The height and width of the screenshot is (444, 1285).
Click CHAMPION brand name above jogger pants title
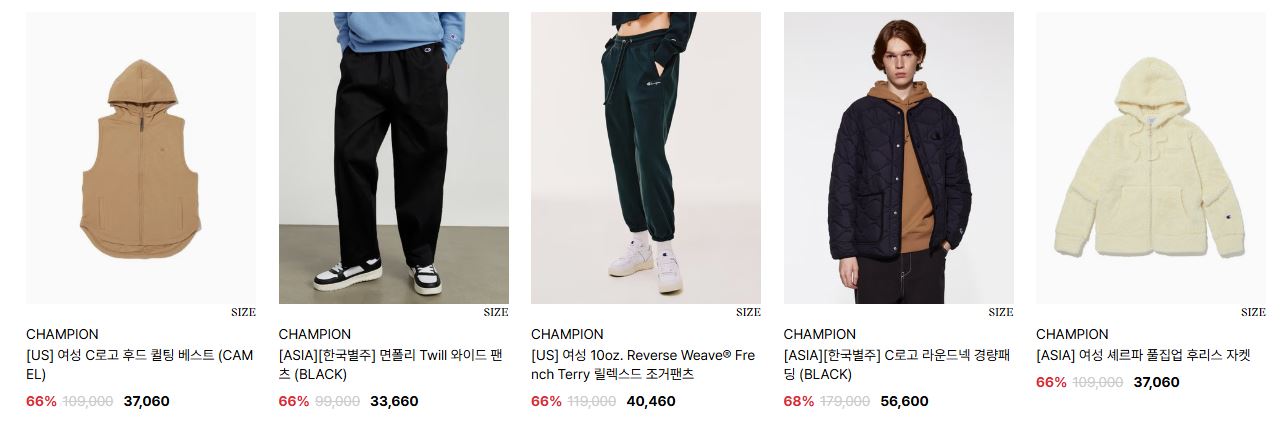[x=567, y=334]
